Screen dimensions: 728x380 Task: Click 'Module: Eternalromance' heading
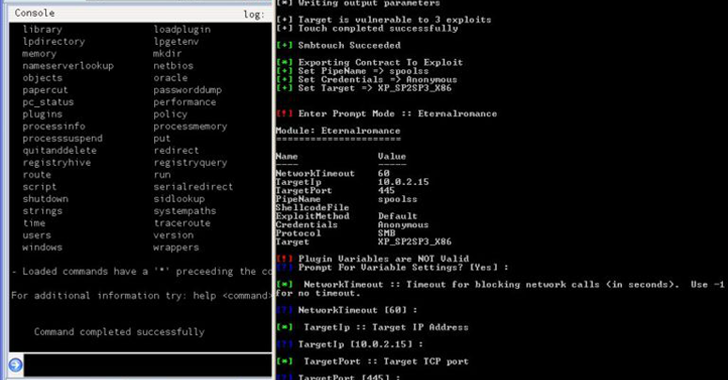338,131
